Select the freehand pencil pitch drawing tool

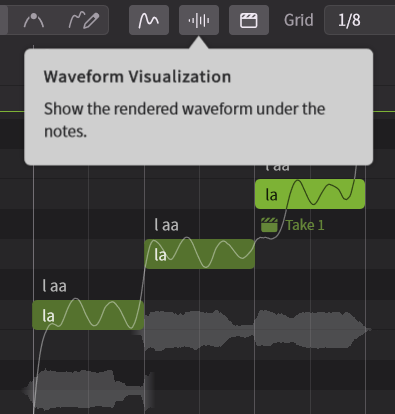pos(84,20)
